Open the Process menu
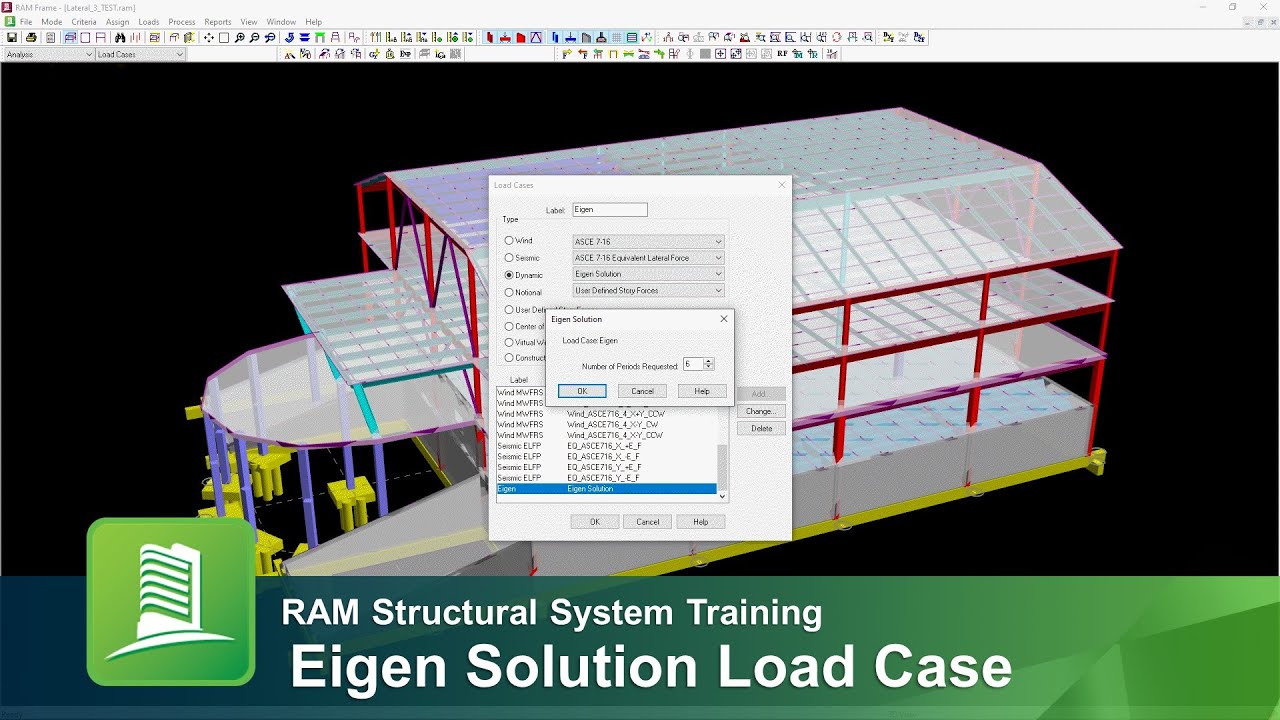The width and height of the screenshot is (1280, 720). [182, 22]
